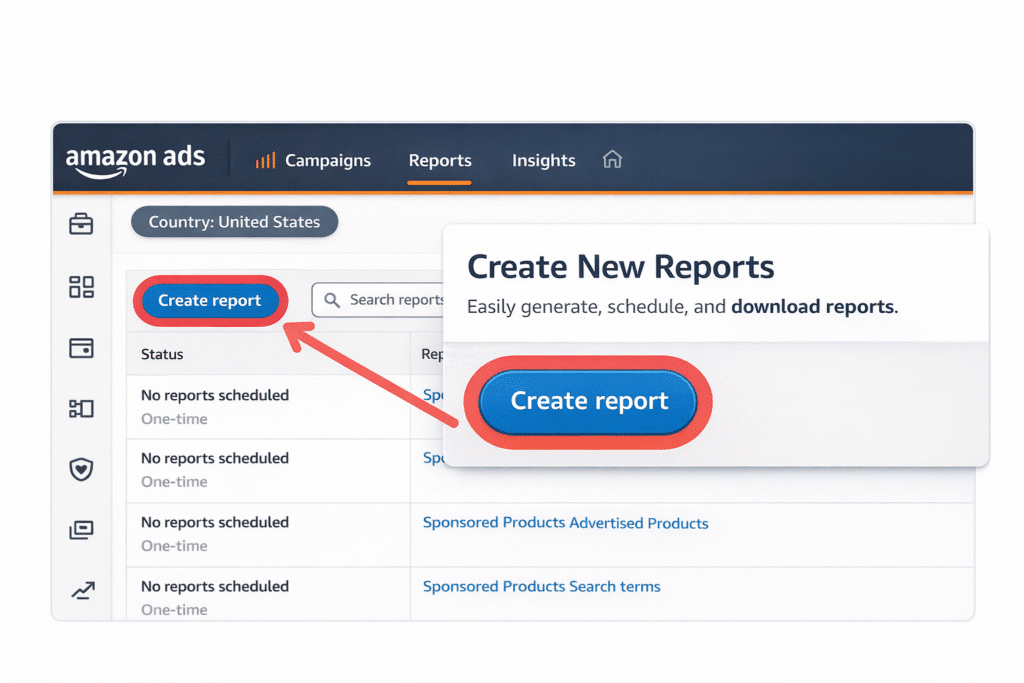1024x683 pixels.
Task: Select the wallet card sidebar icon
Action: click(x=81, y=348)
